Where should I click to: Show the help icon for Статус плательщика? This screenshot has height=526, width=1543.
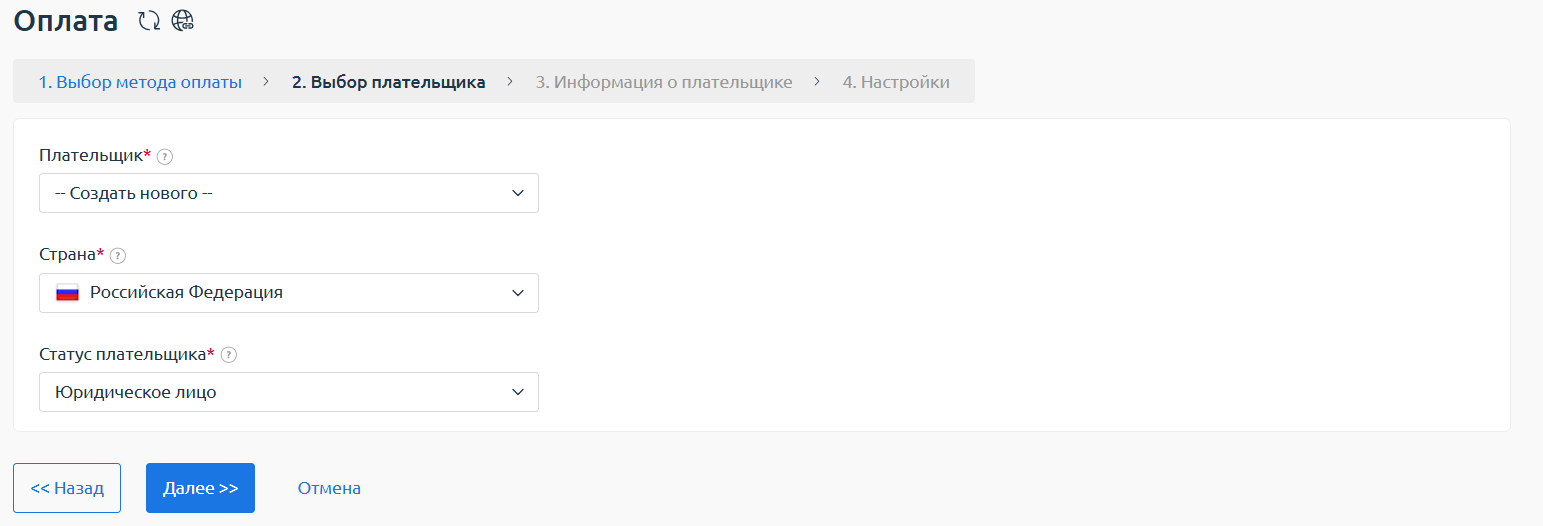(228, 355)
